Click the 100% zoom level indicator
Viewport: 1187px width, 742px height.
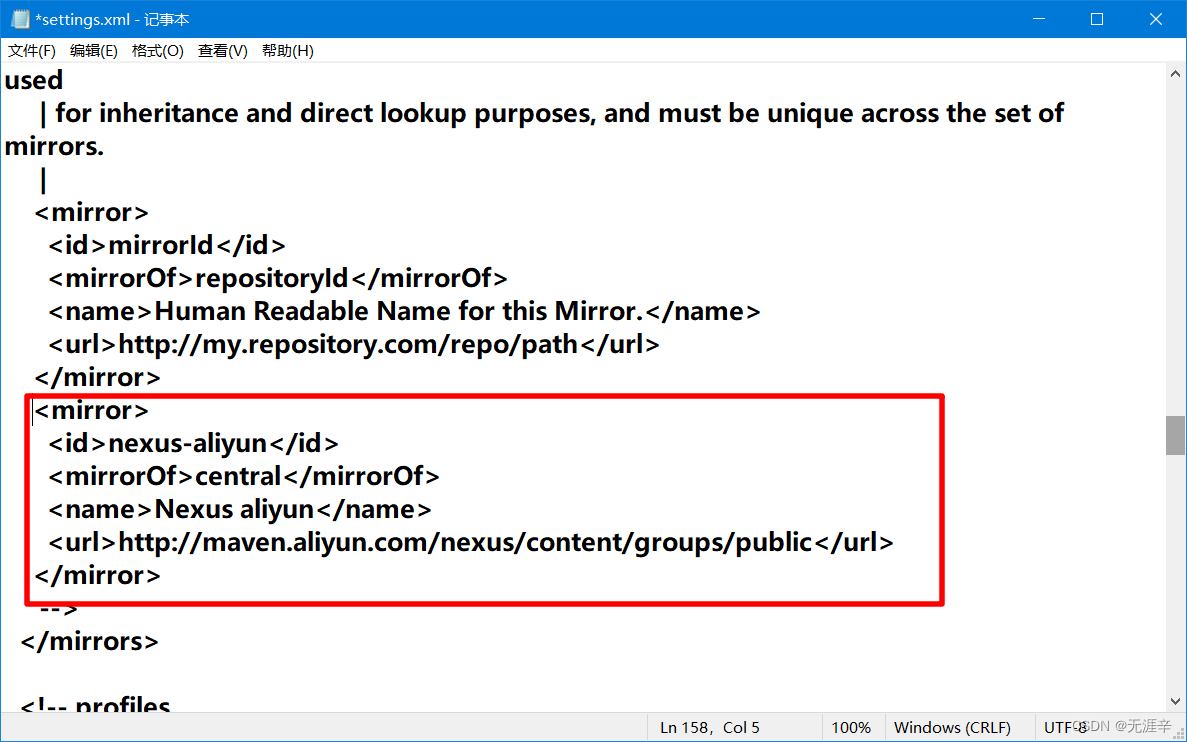click(x=851, y=727)
